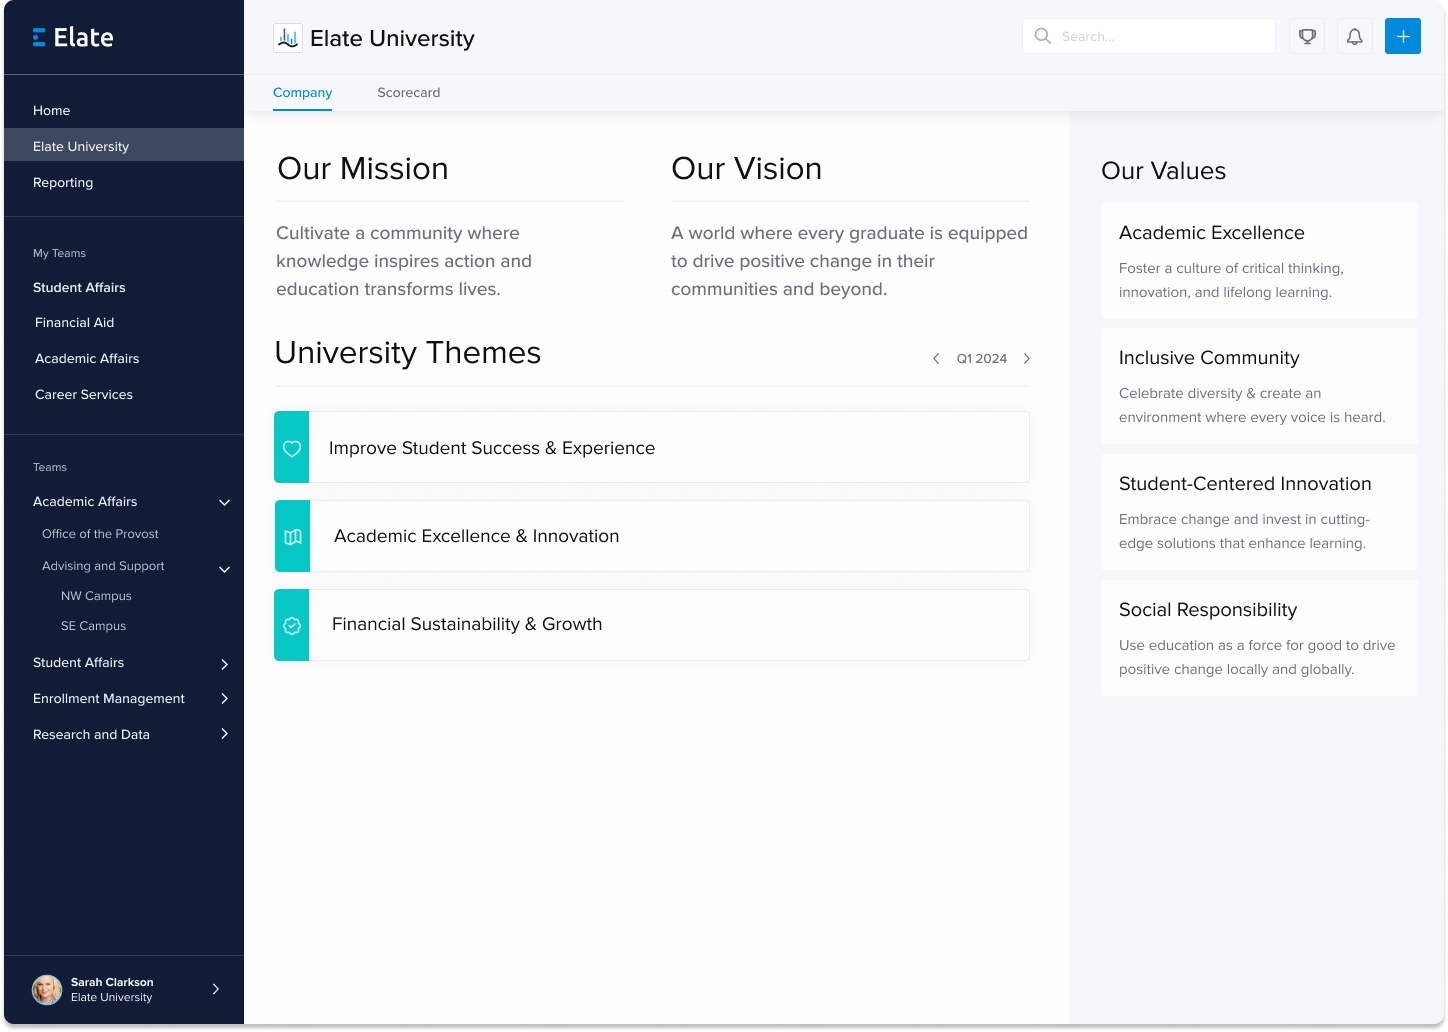
Task: Click Sarah Clarkson's avatar photo
Action: pyautogui.click(x=47, y=989)
